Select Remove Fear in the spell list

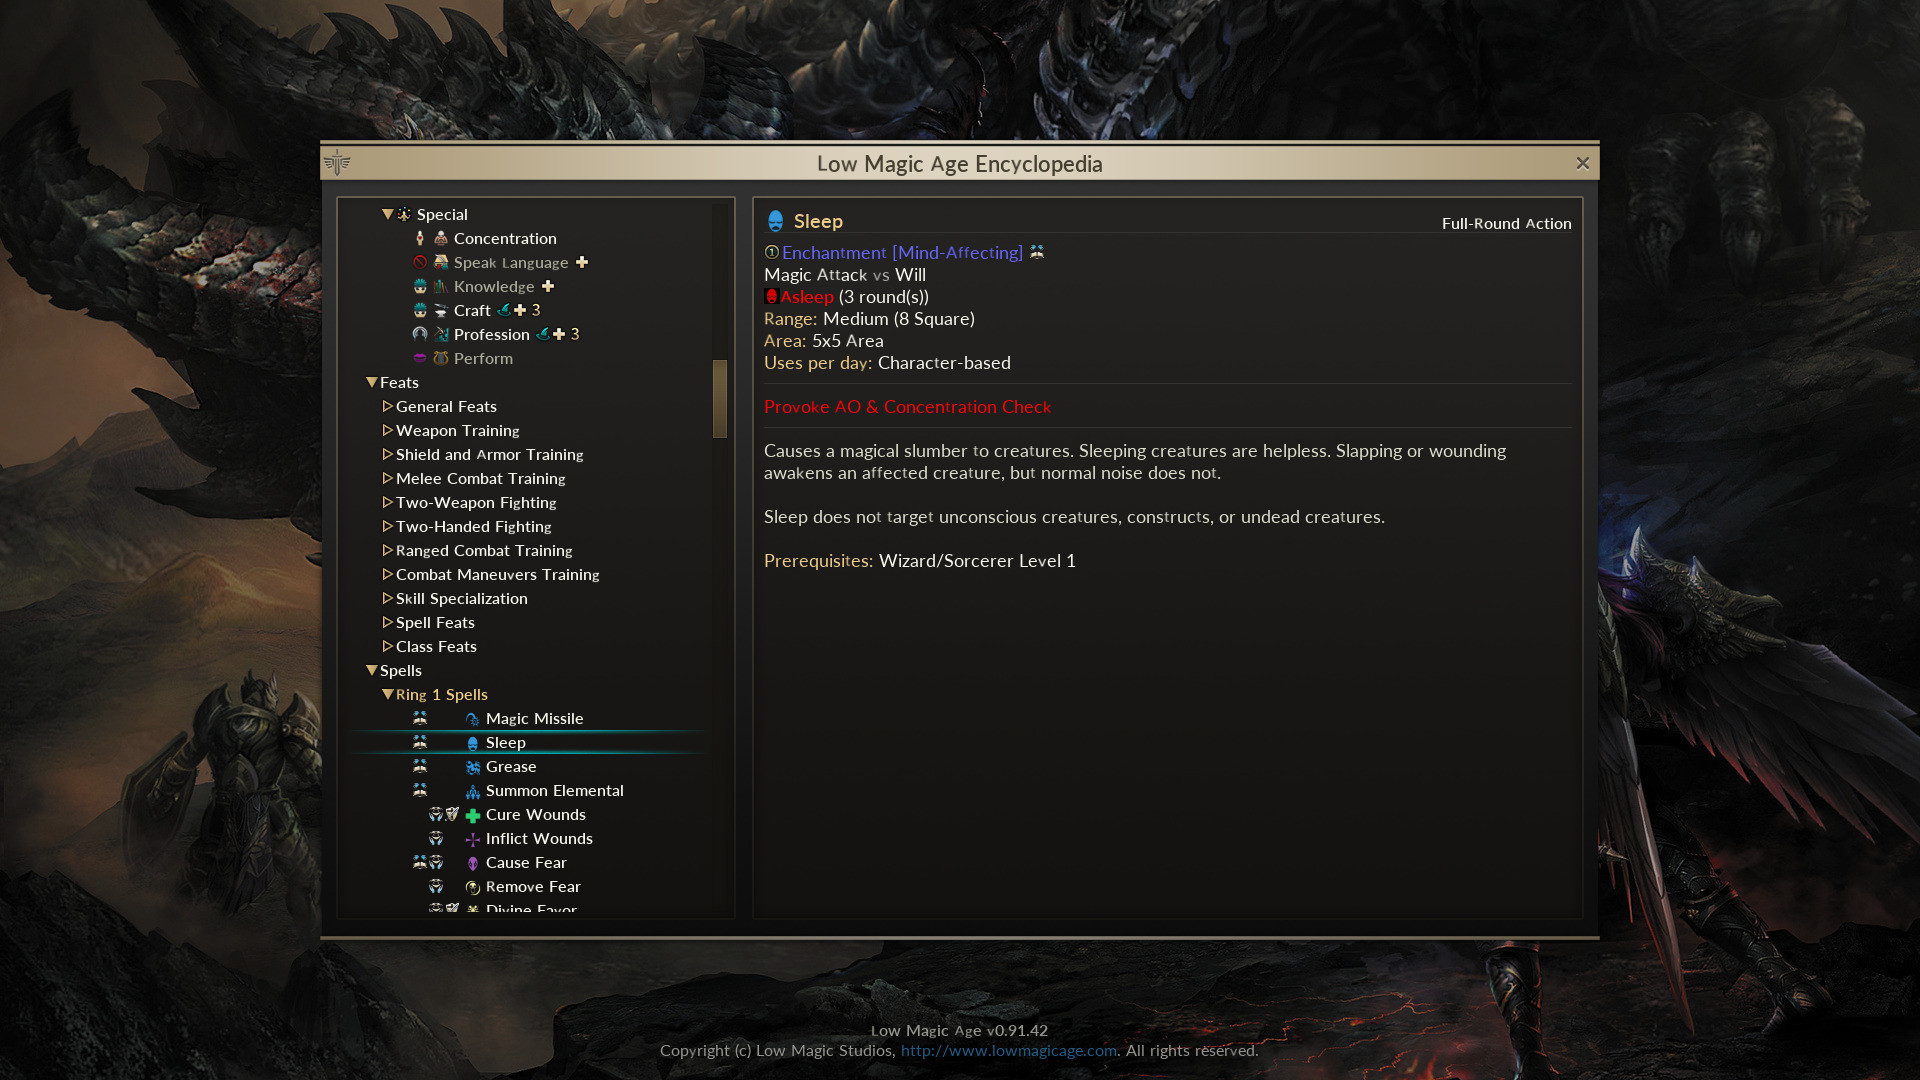pyautogui.click(x=533, y=886)
